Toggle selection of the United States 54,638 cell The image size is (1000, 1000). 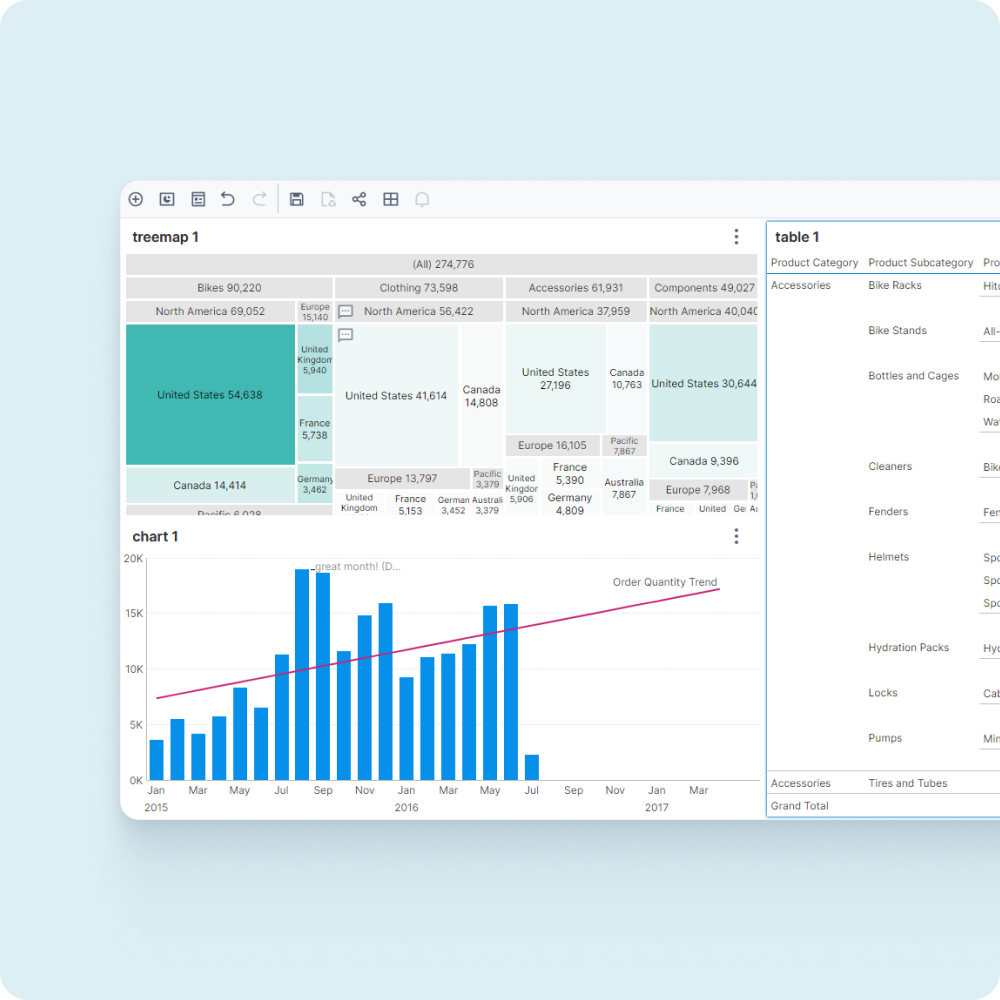tap(210, 394)
